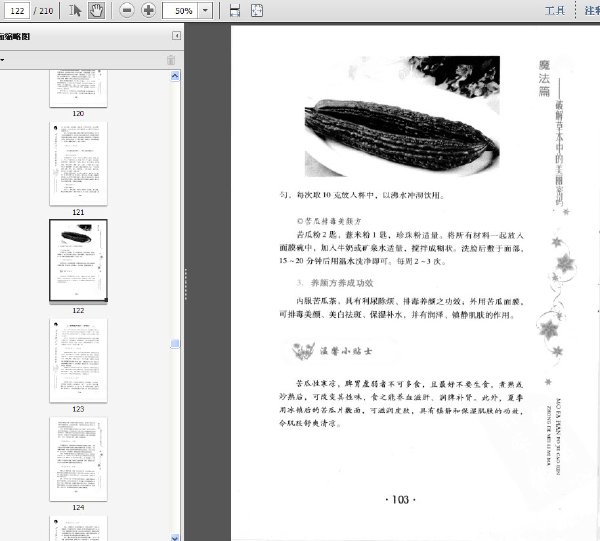Activate the Hand pan tool
Screen dimensions: 600x541
[96, 10]
